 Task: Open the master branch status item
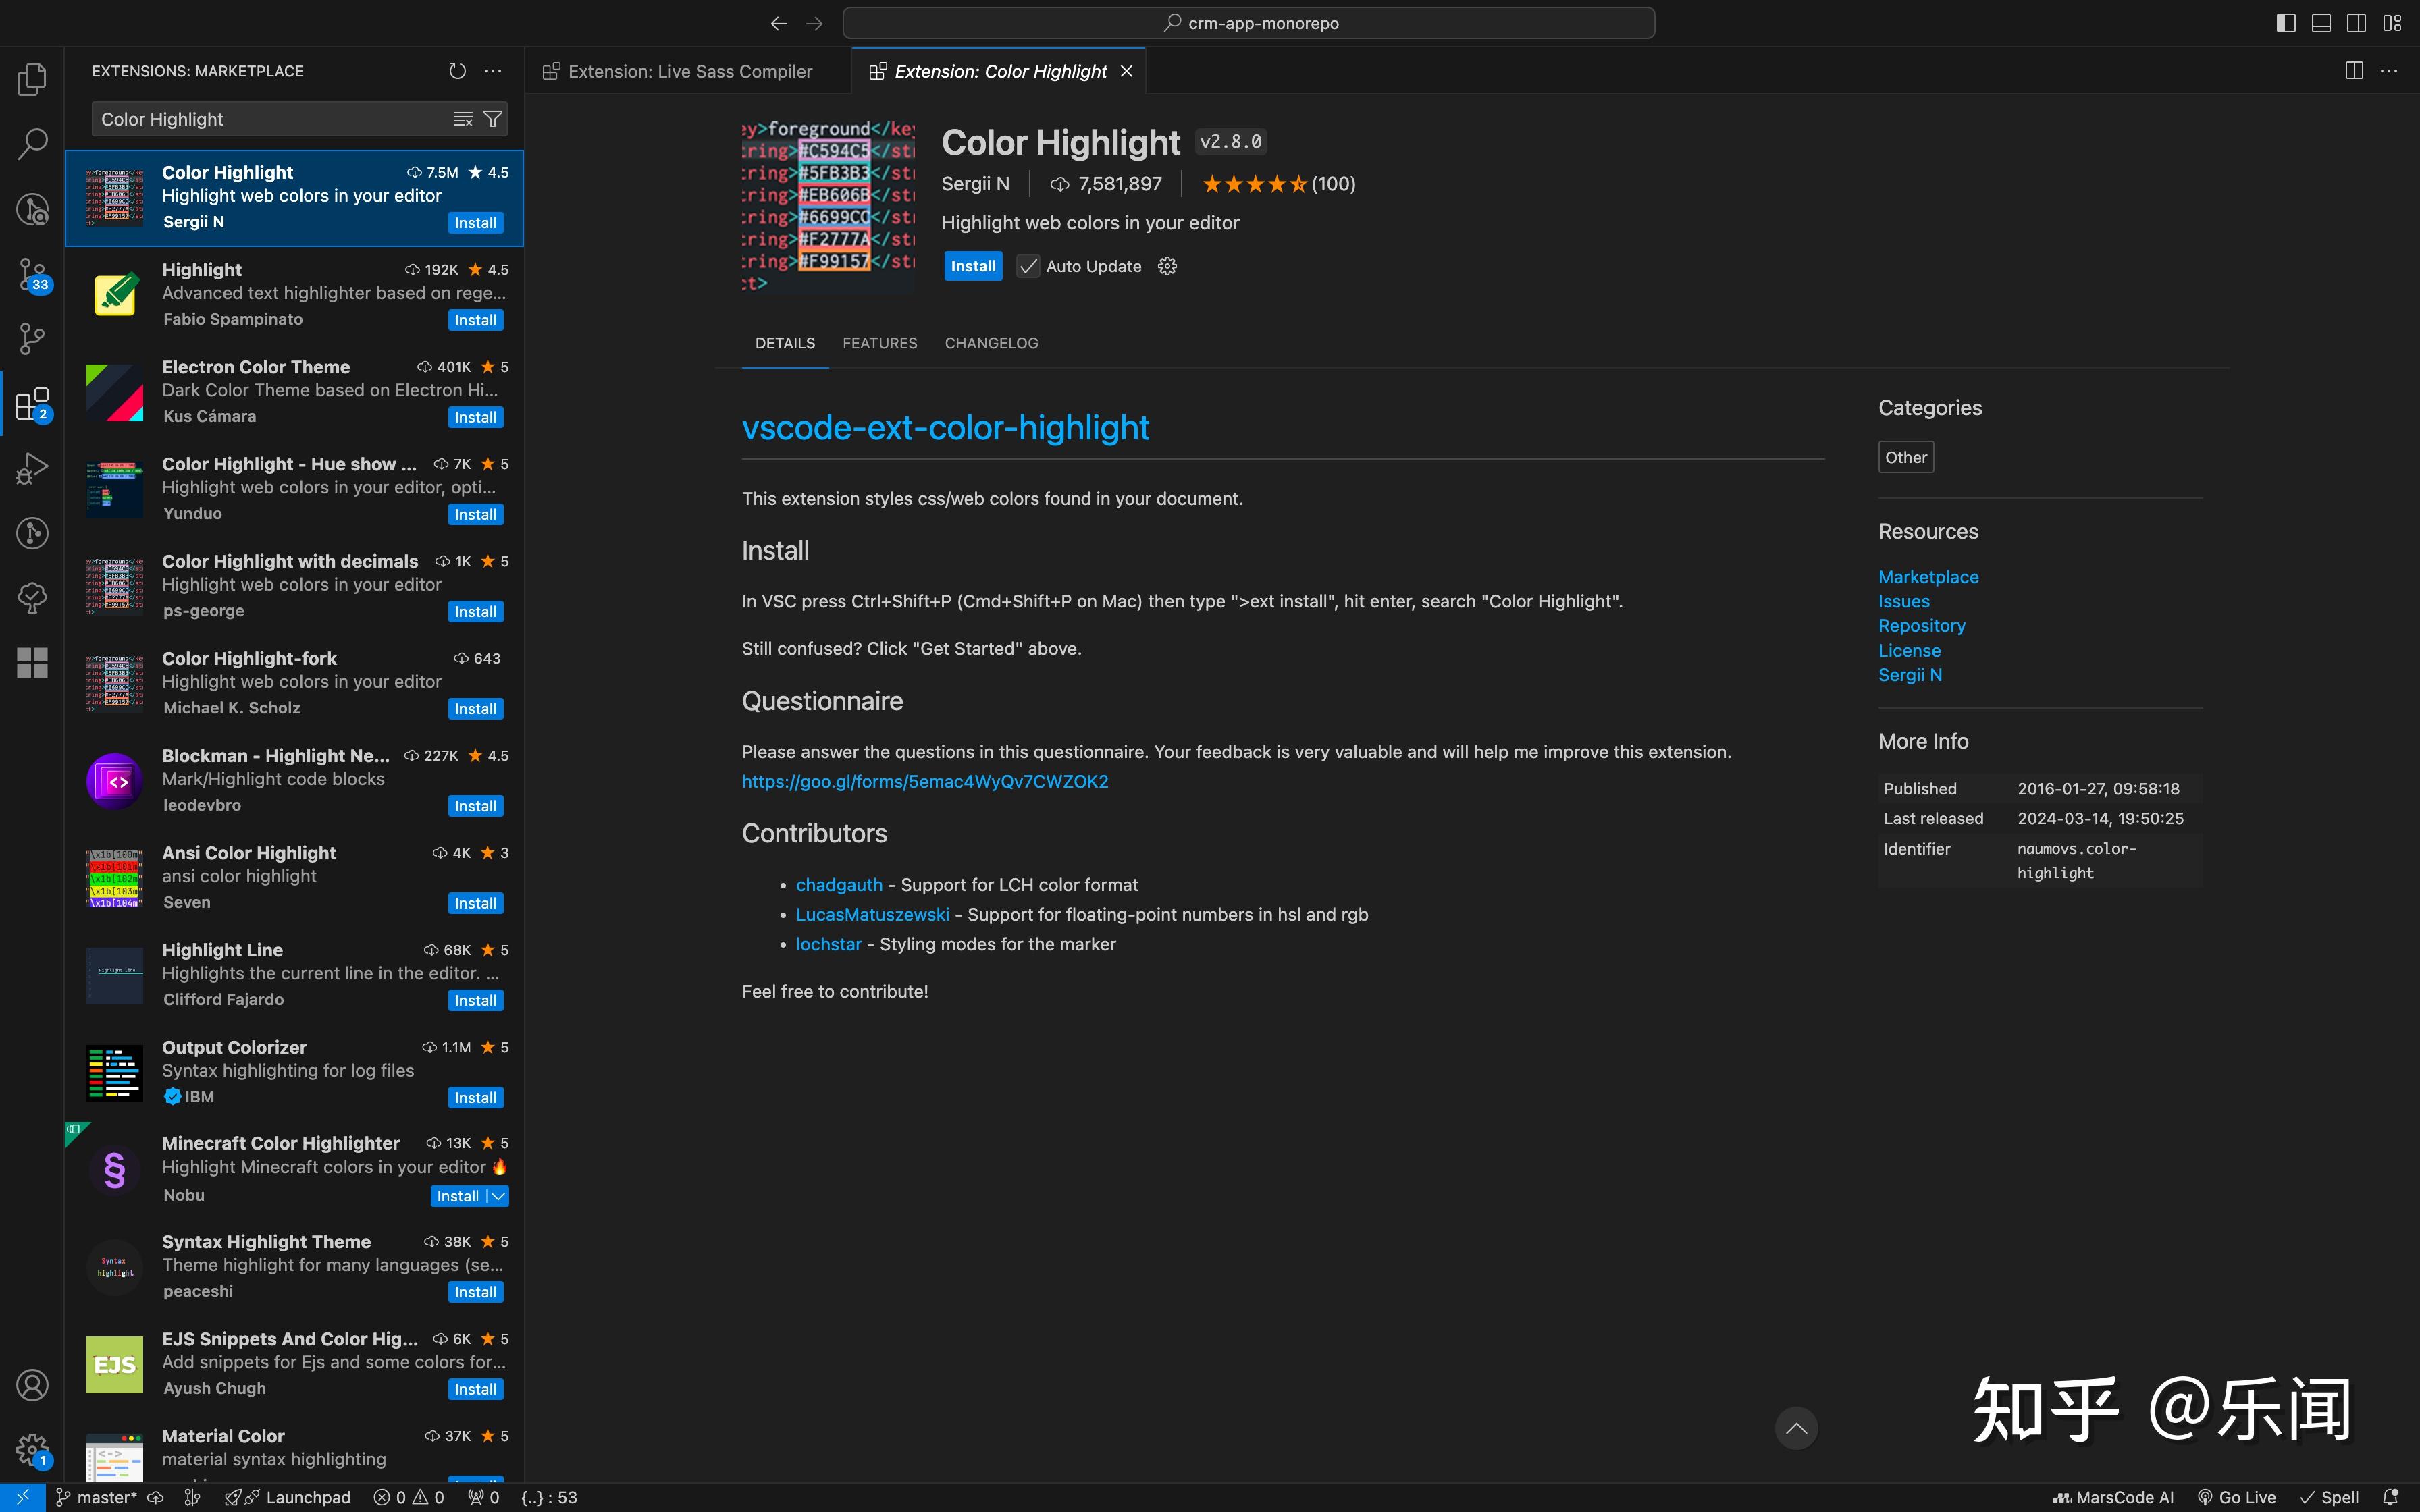pos(96,1497)
